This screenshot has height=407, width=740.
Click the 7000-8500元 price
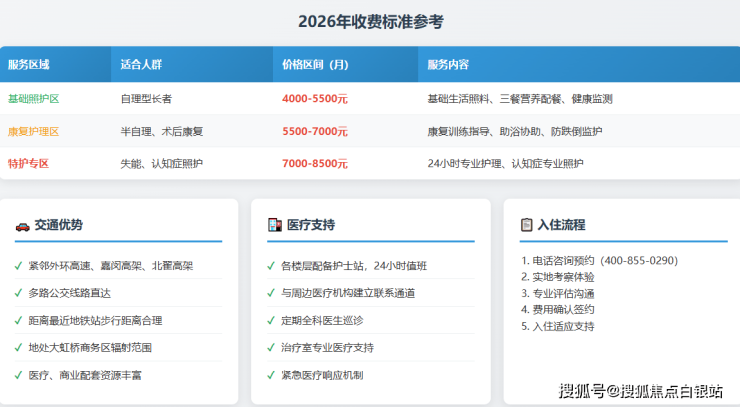[x=315, y=163]
